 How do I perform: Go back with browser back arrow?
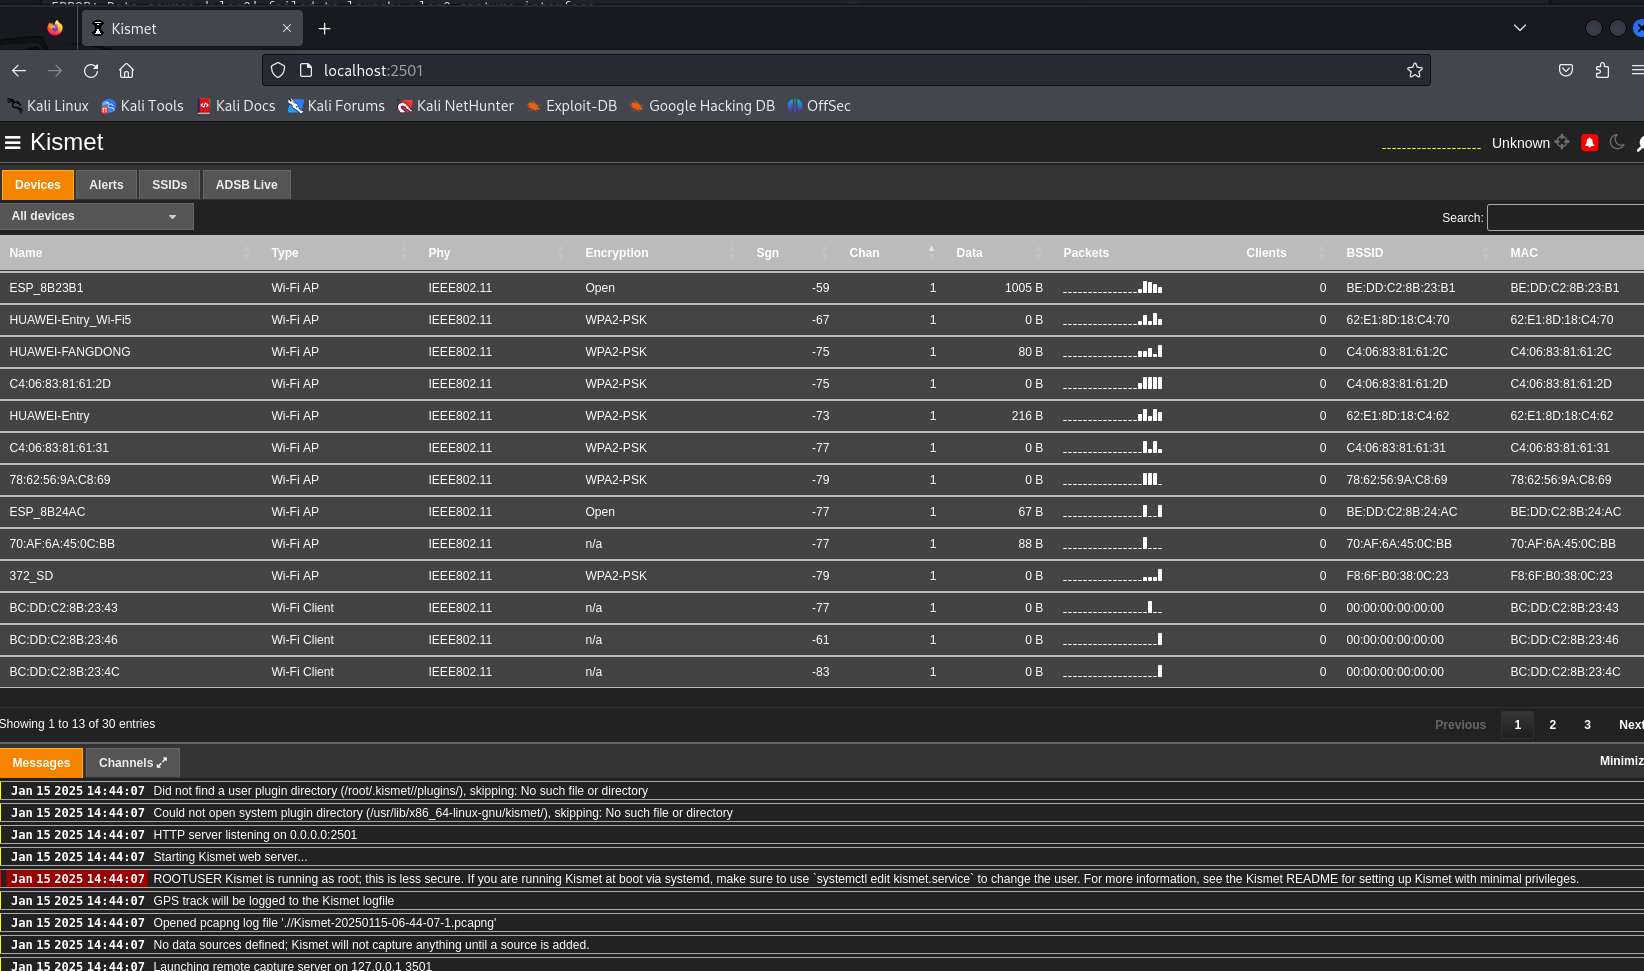tap(19, 70)
